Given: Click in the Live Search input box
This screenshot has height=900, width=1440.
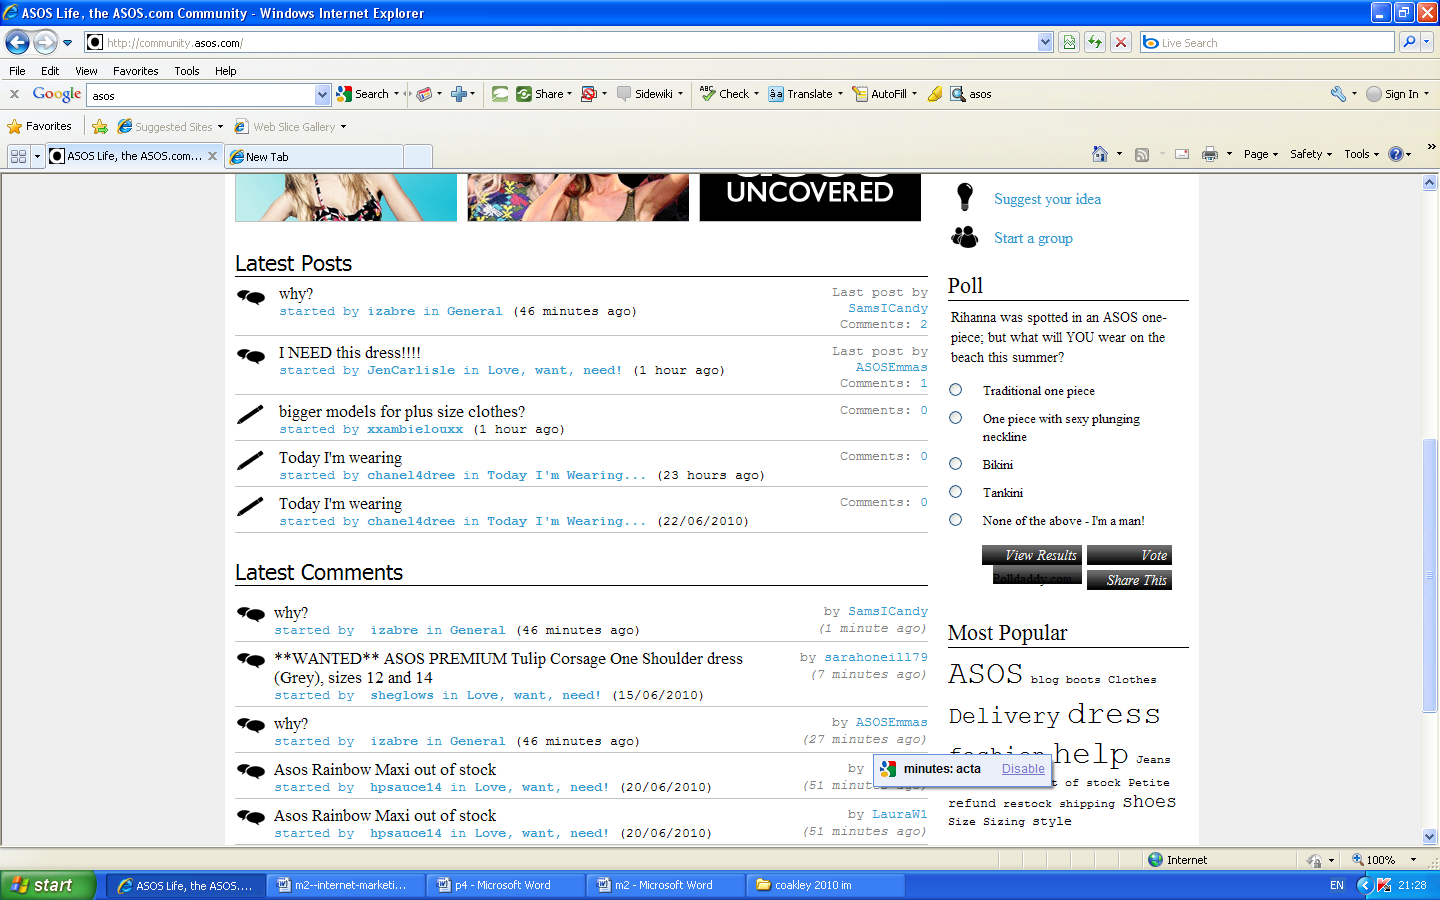Looking at the screenshot, I should (x=1267, y=42).
